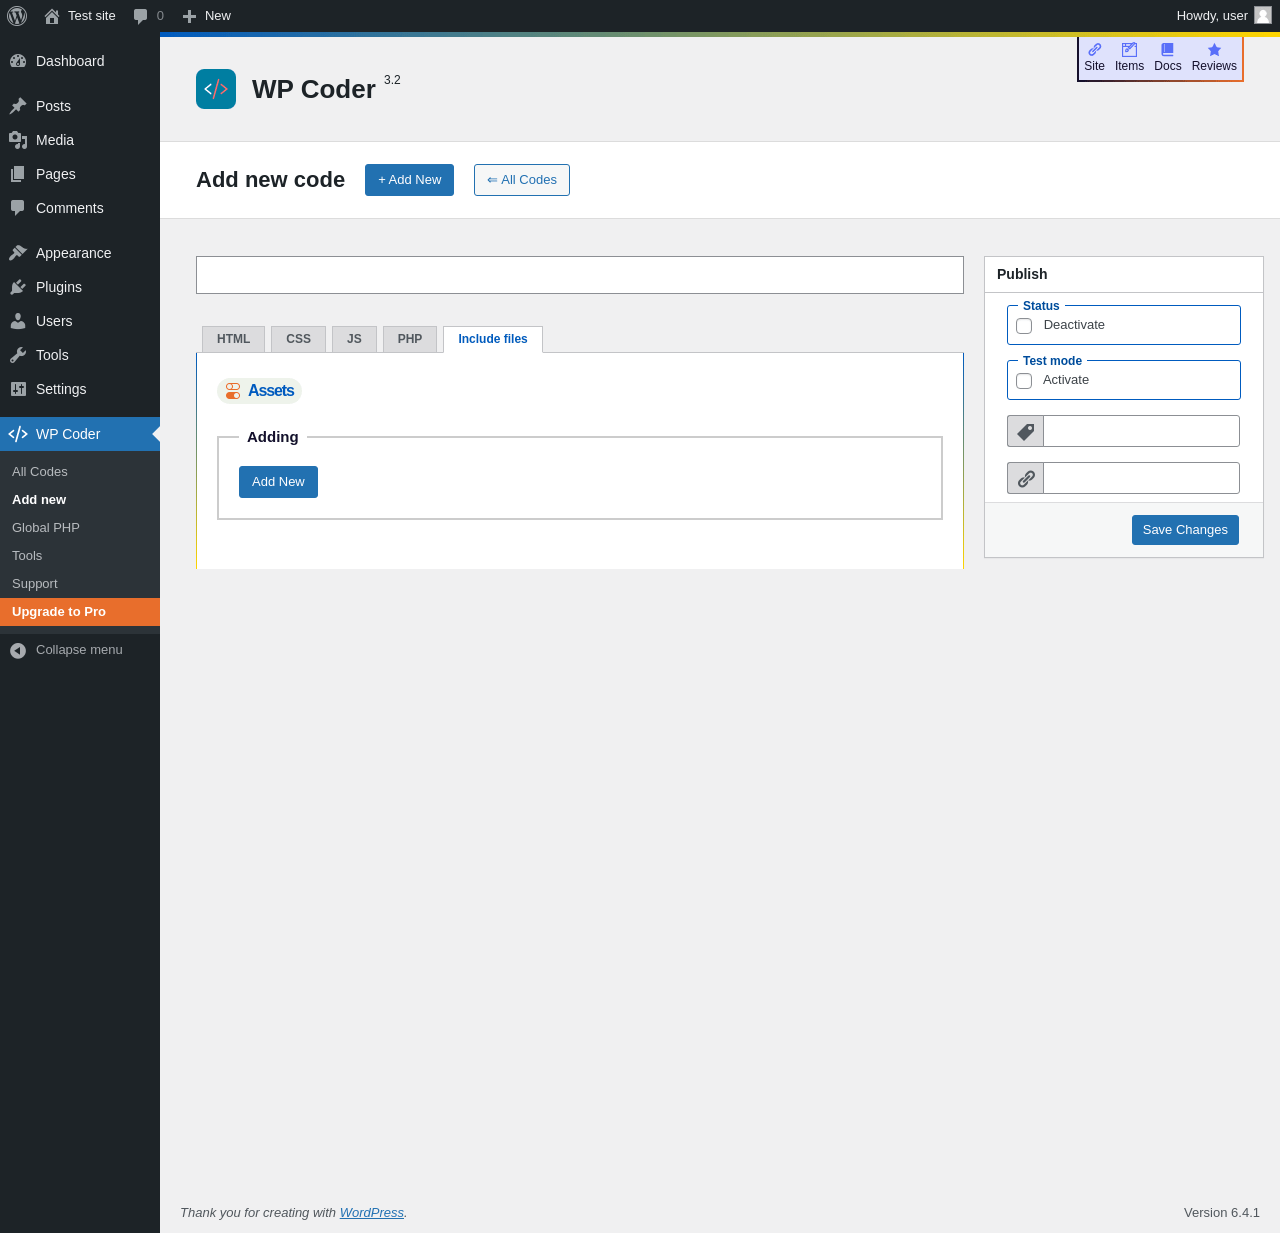Open Tools under WP Coder submenu

(80, 556)
